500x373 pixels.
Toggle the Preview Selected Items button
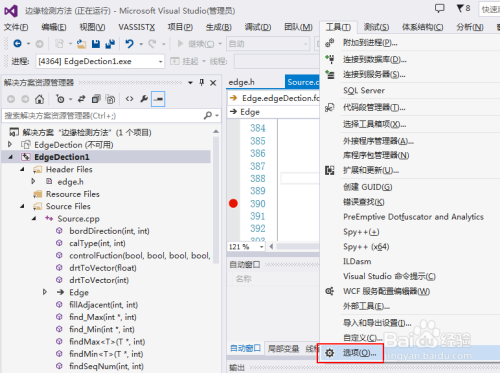coord(158,99)
